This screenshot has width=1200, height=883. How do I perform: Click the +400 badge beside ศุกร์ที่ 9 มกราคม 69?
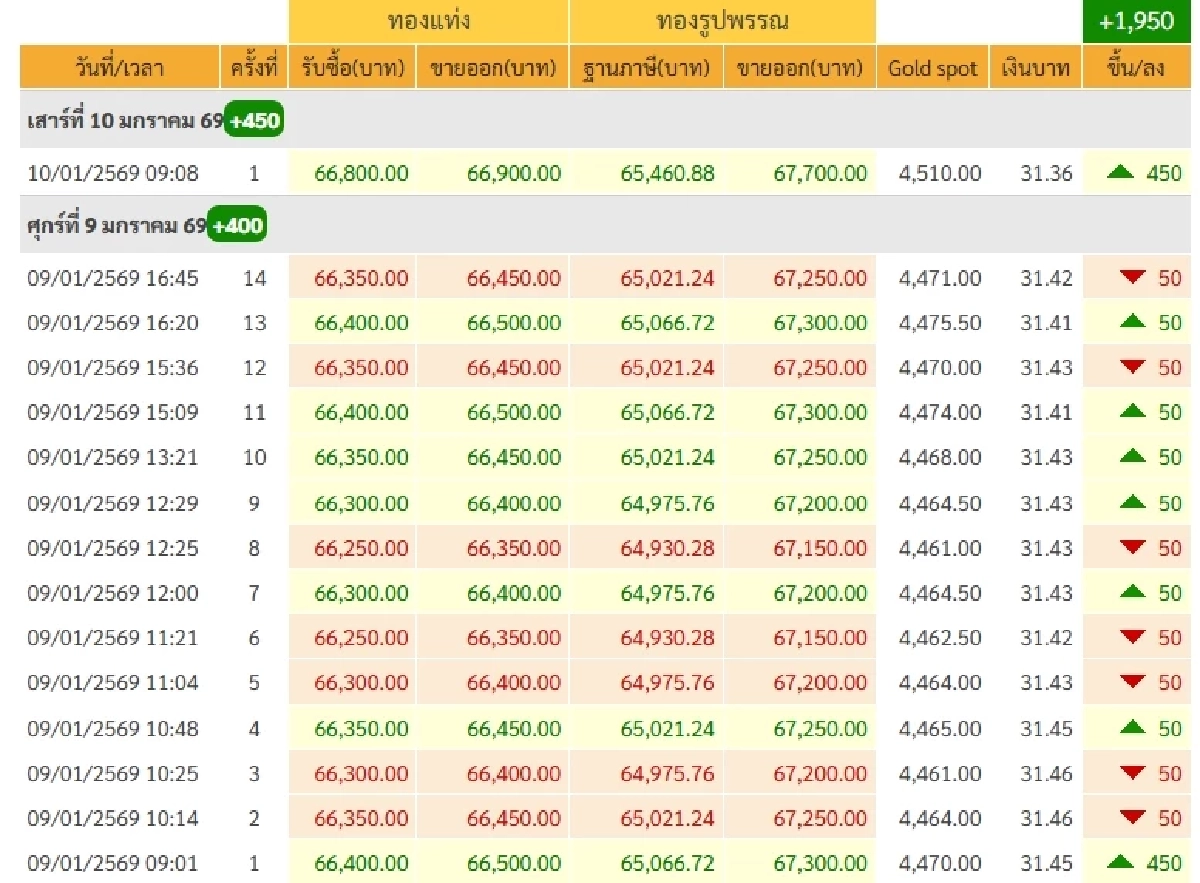pyautogui.click(x=237, y=226)
